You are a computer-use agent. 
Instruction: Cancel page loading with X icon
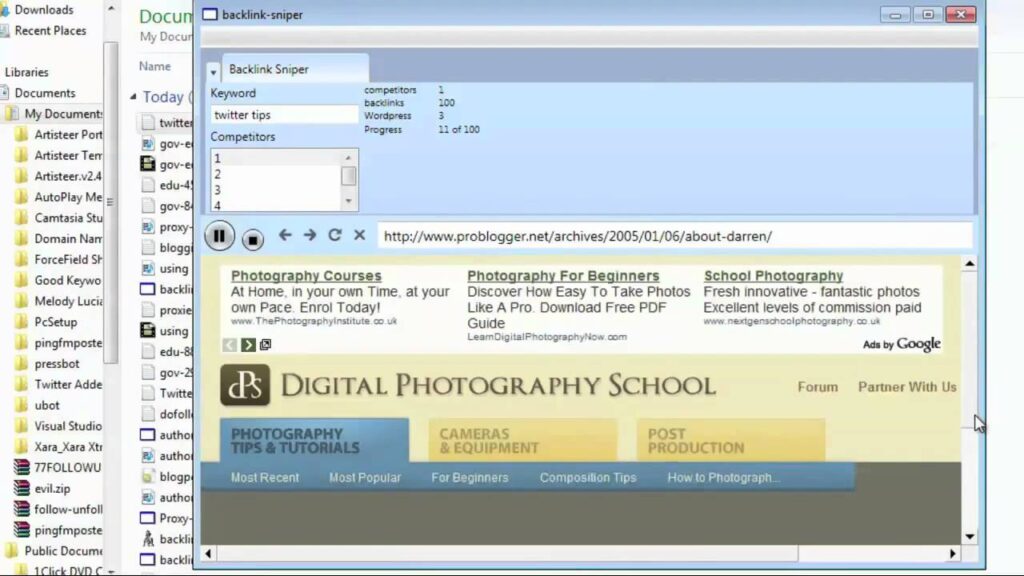(x=359, y=235)
